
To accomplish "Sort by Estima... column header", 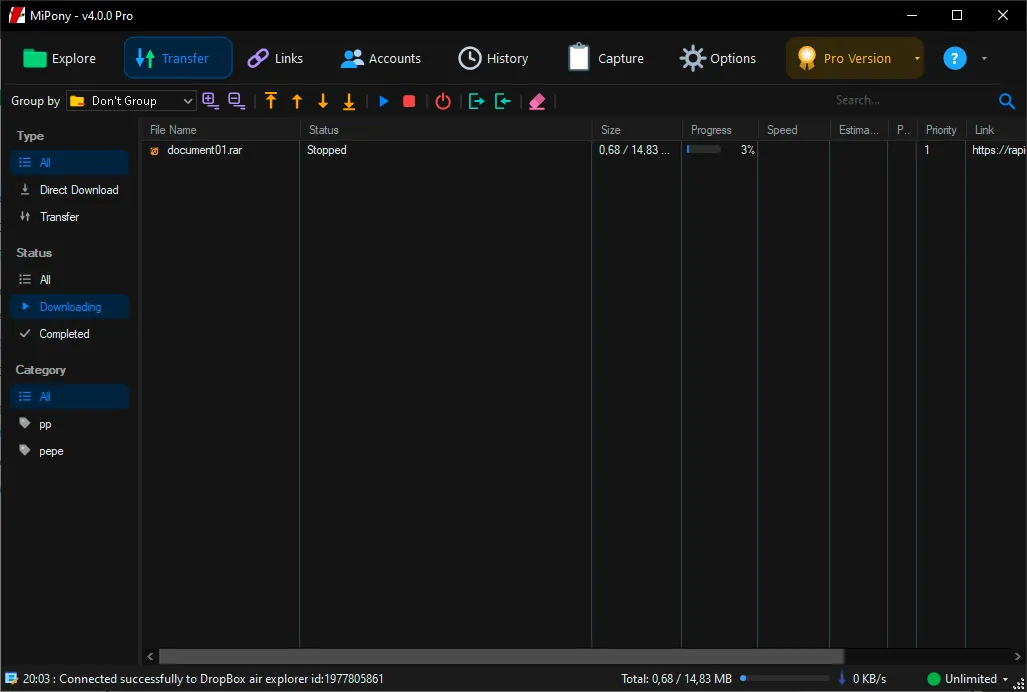I will click(859, 130).
